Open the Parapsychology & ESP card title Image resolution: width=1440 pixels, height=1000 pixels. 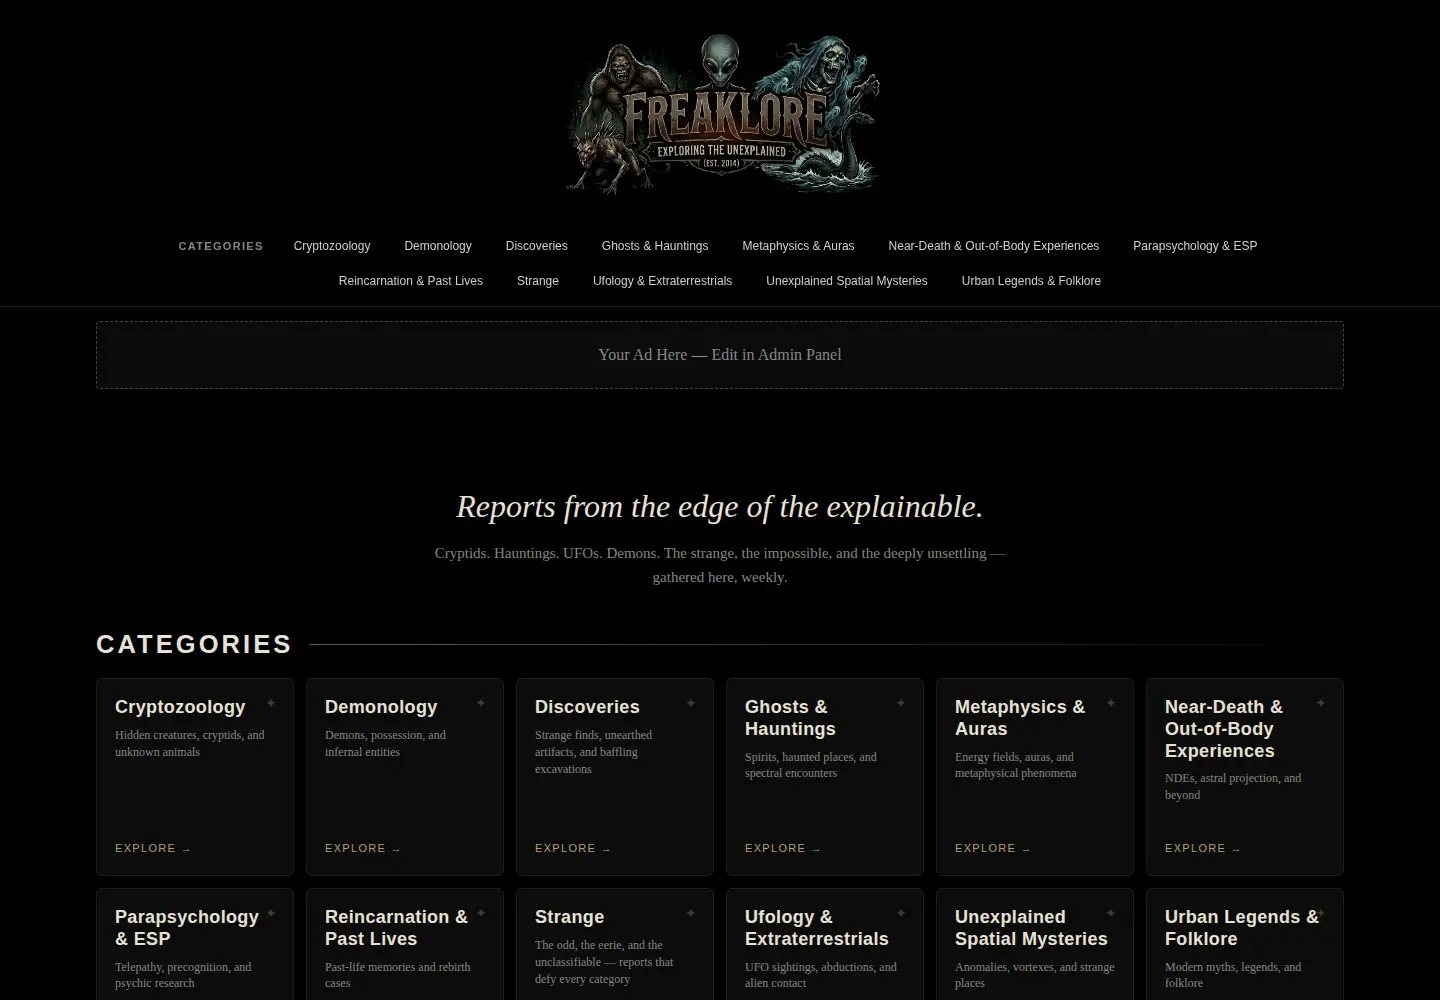(187, 928)
